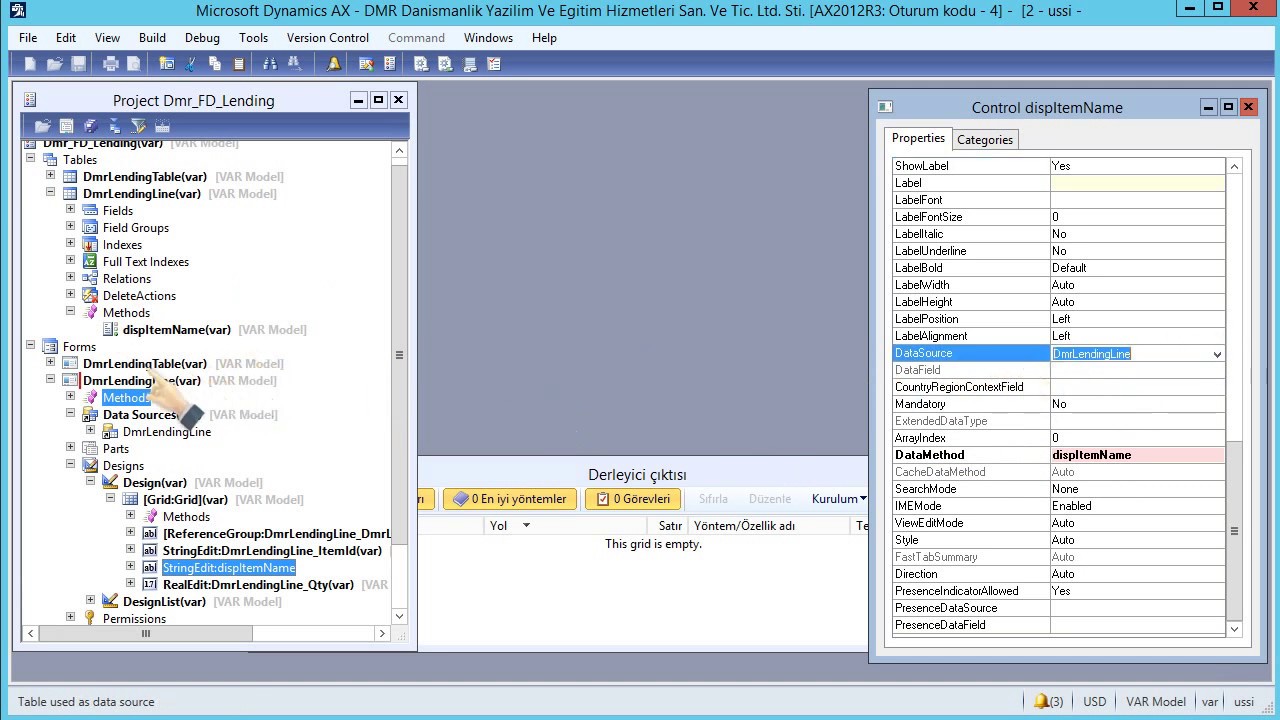This screenshot has height=720, width=1280.
Task: Open the Debug menu
Action: point(202,37)
